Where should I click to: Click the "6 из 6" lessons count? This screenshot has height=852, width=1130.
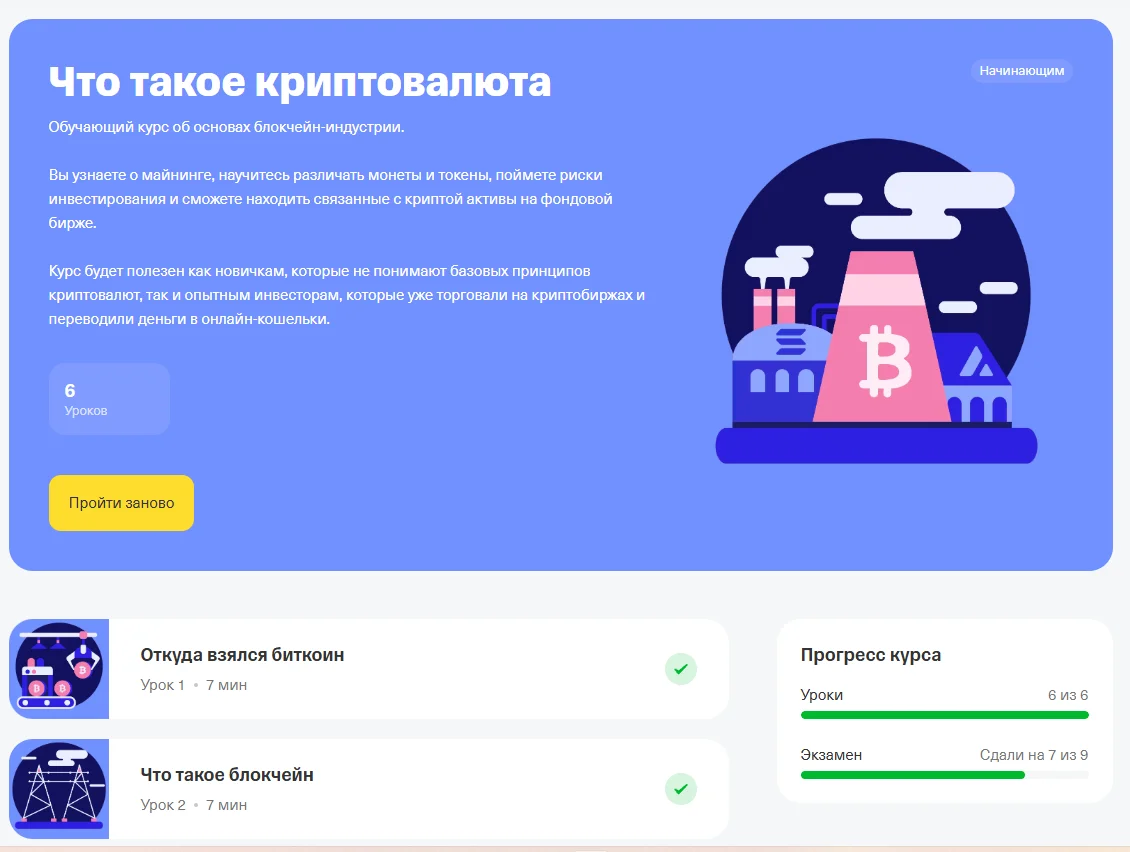(1067, 695)
